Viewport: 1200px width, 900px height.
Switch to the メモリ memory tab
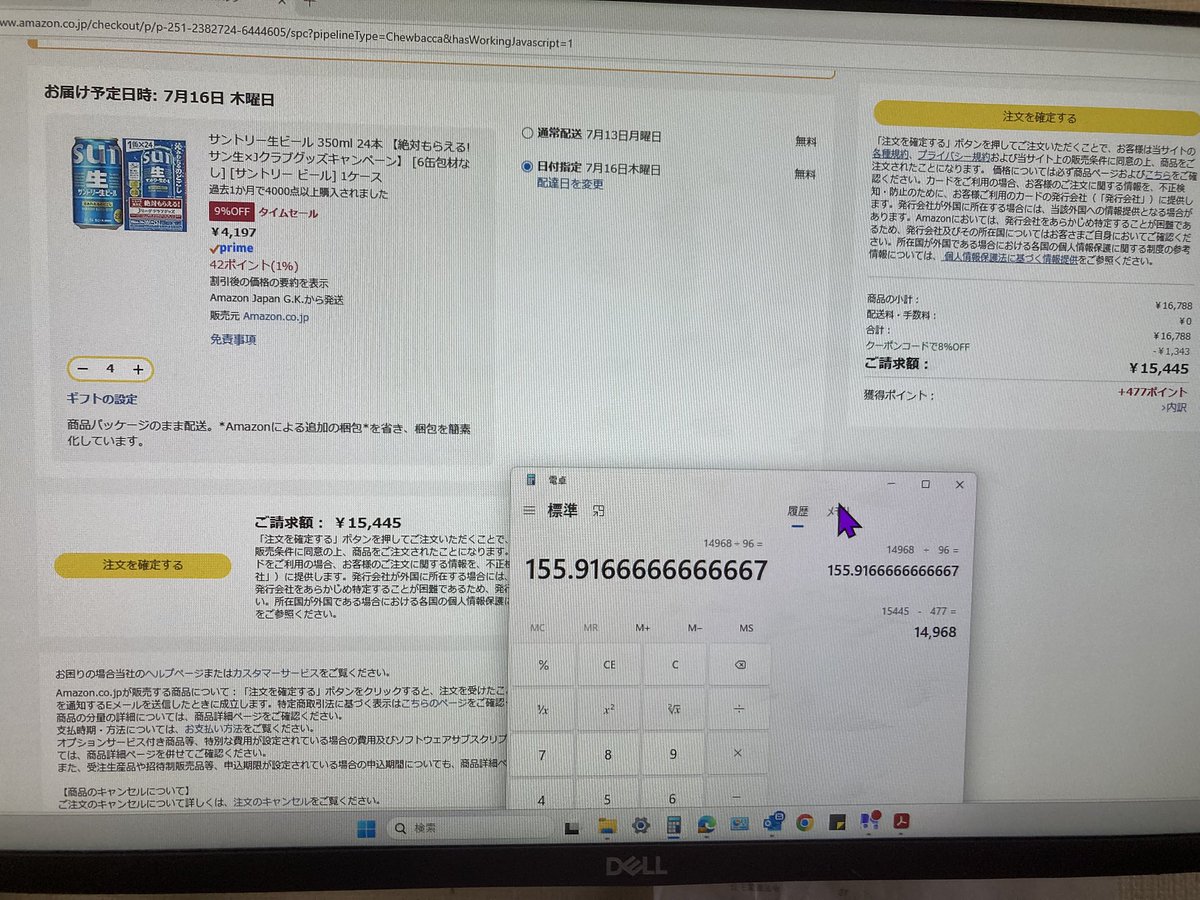(838, 511)
